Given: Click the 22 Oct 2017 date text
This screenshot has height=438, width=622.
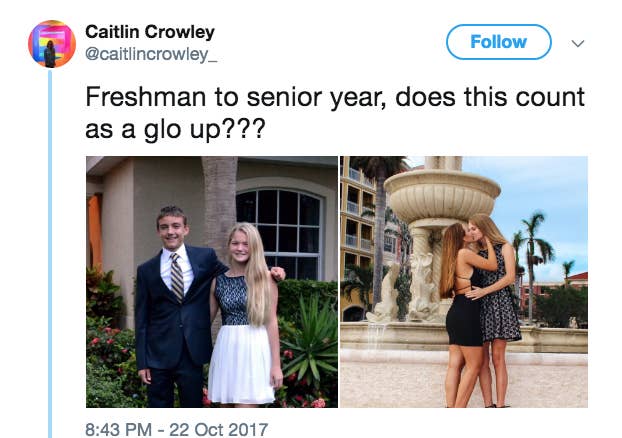Looking at the screenshot, I should [219, 430].
